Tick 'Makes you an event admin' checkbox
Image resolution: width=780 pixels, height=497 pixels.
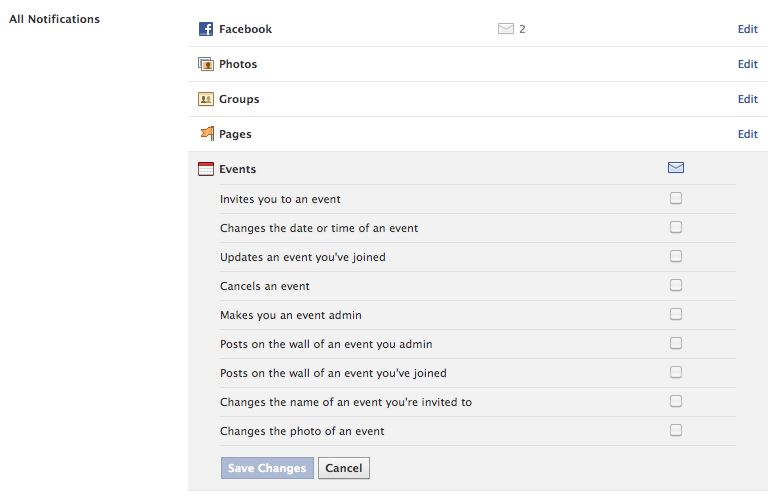coord(676,314)
